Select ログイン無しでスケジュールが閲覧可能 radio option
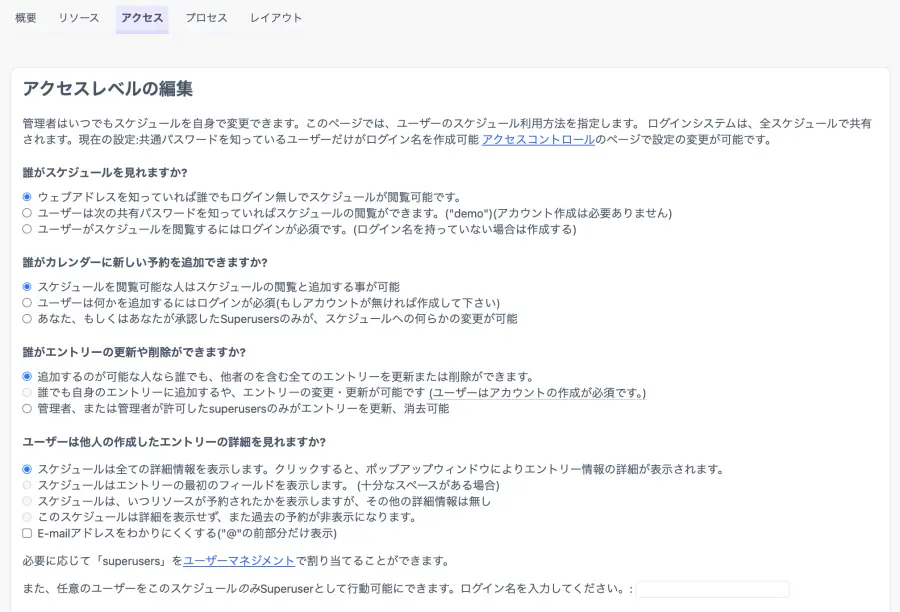 (27, 197)
